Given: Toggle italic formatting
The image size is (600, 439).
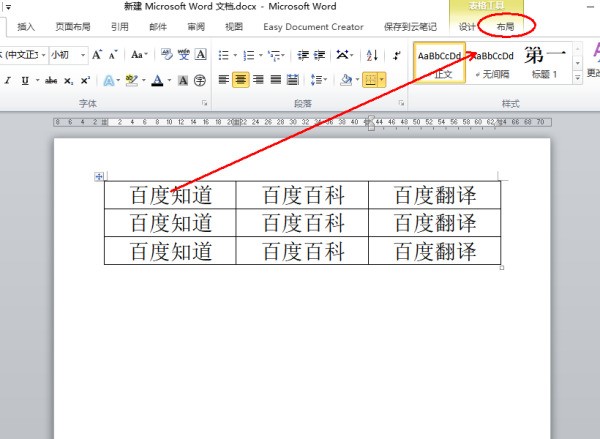Looking at the screenshot, I should pos(7,80).
